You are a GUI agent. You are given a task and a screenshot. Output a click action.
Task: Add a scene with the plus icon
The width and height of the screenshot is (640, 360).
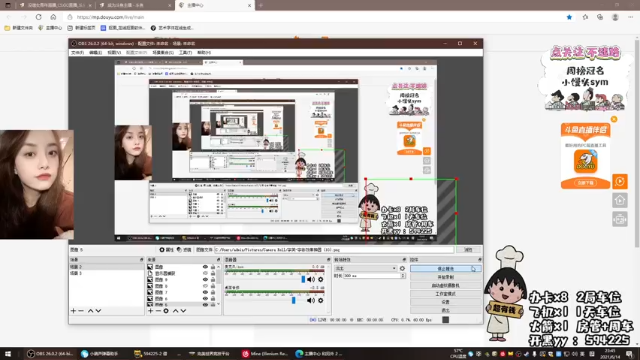[x=73, y=311]
